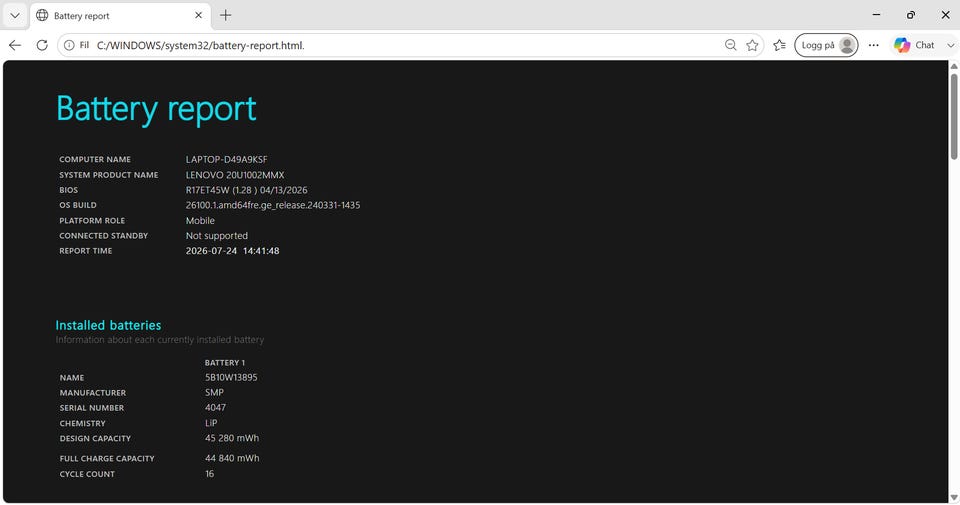Open the zoom magnifier in address bar

(x=730, y=45)
